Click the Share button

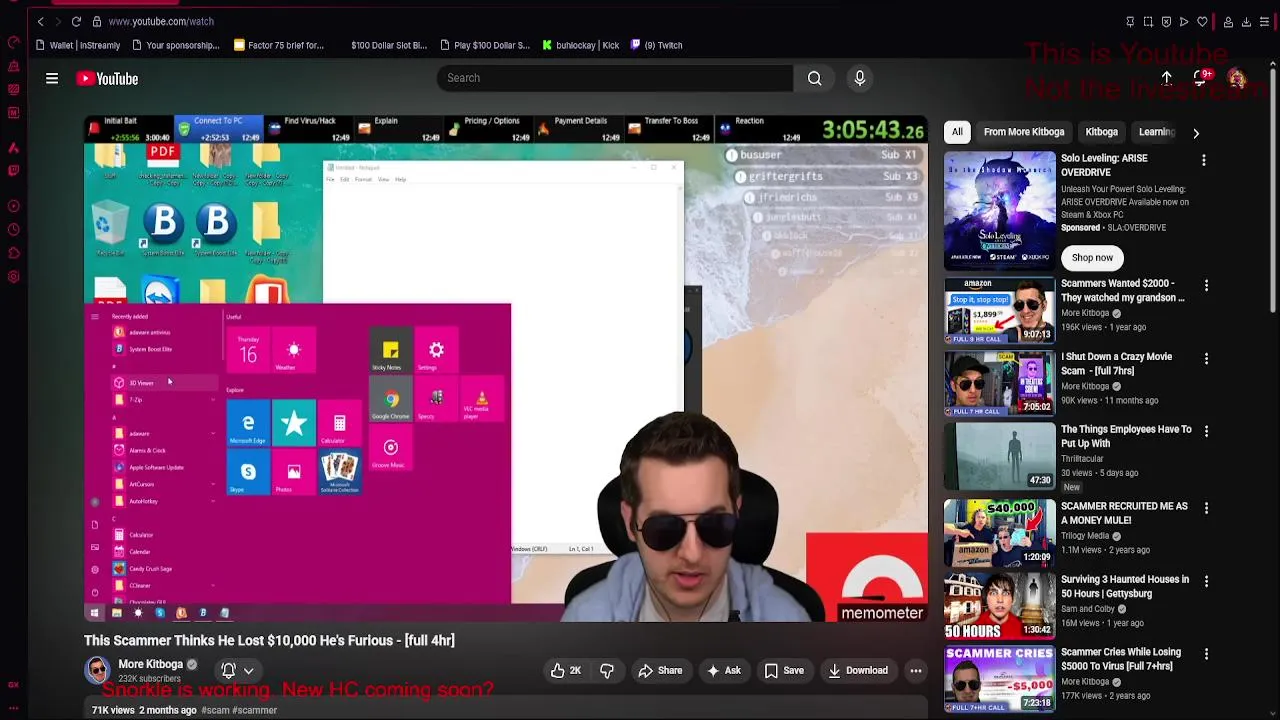(660, 671)
